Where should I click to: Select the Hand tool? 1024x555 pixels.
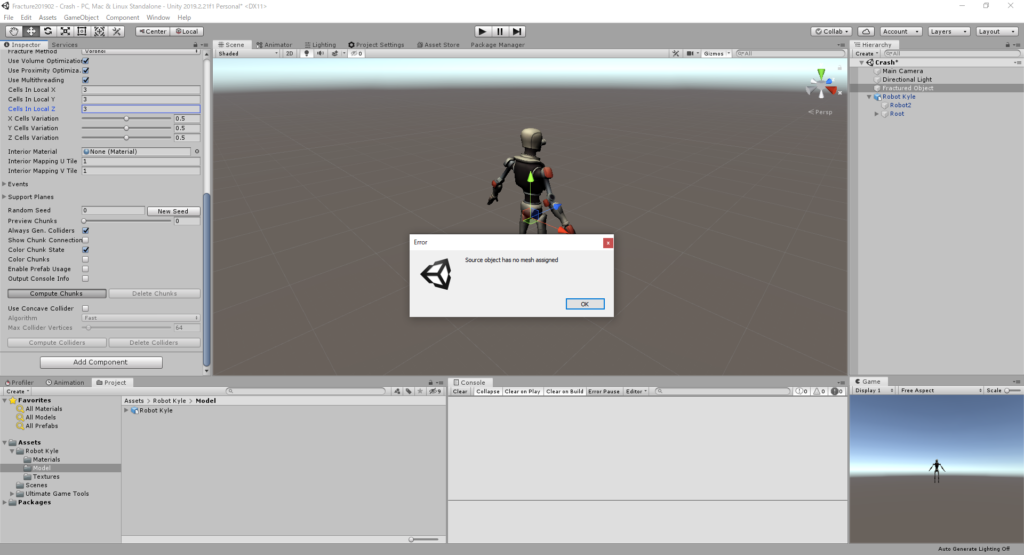[14, 31]
